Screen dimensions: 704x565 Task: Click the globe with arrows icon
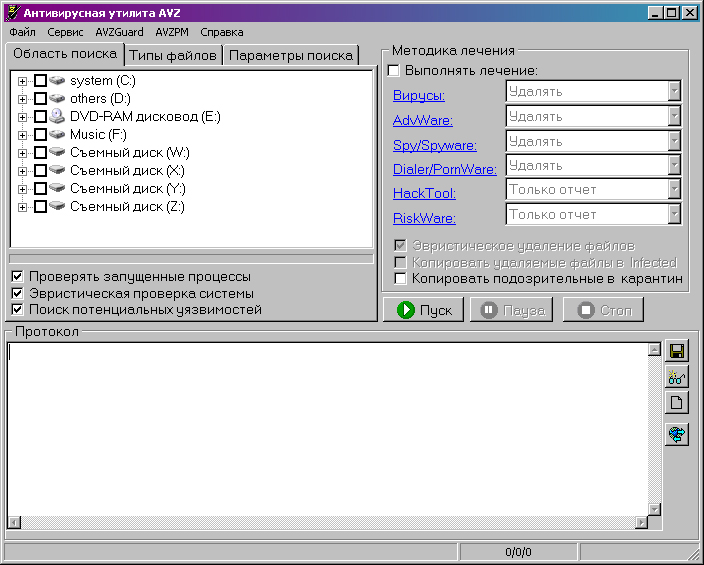tap(677, 434)
